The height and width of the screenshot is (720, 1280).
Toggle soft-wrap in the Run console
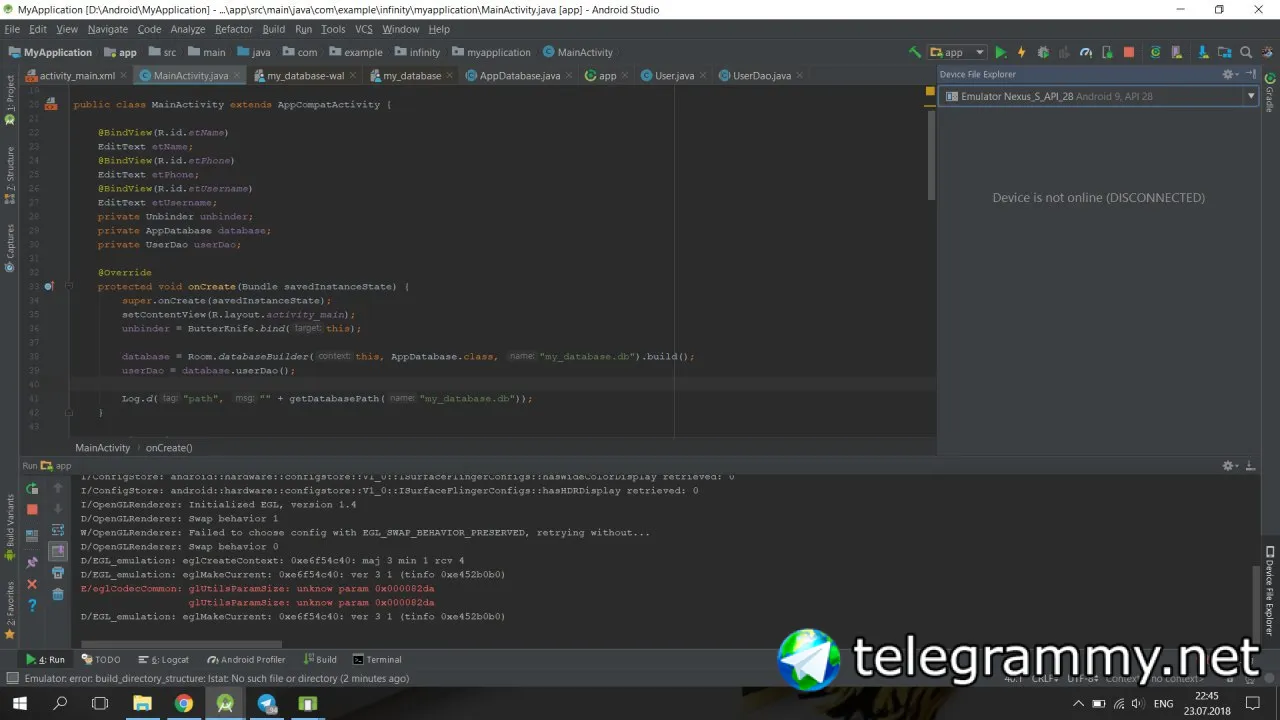[x=58, y=531]
